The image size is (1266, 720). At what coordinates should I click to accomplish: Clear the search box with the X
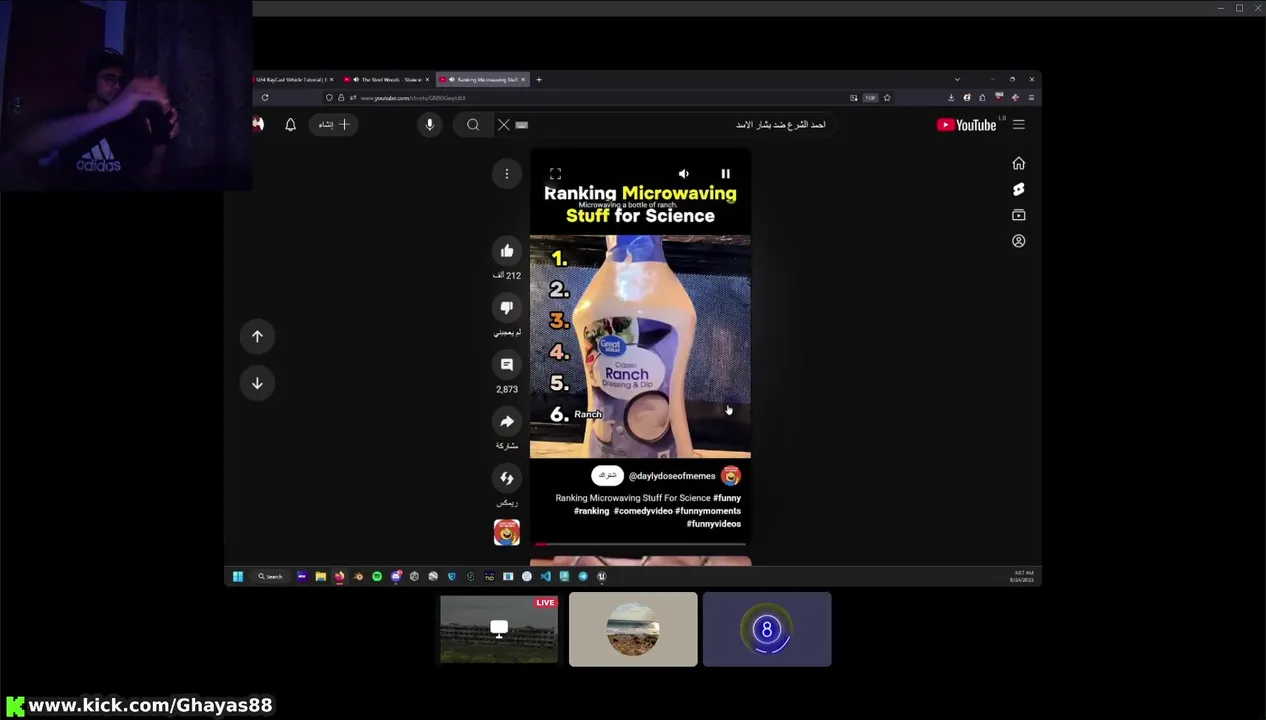pyautogui.click(x=504, y=125)
